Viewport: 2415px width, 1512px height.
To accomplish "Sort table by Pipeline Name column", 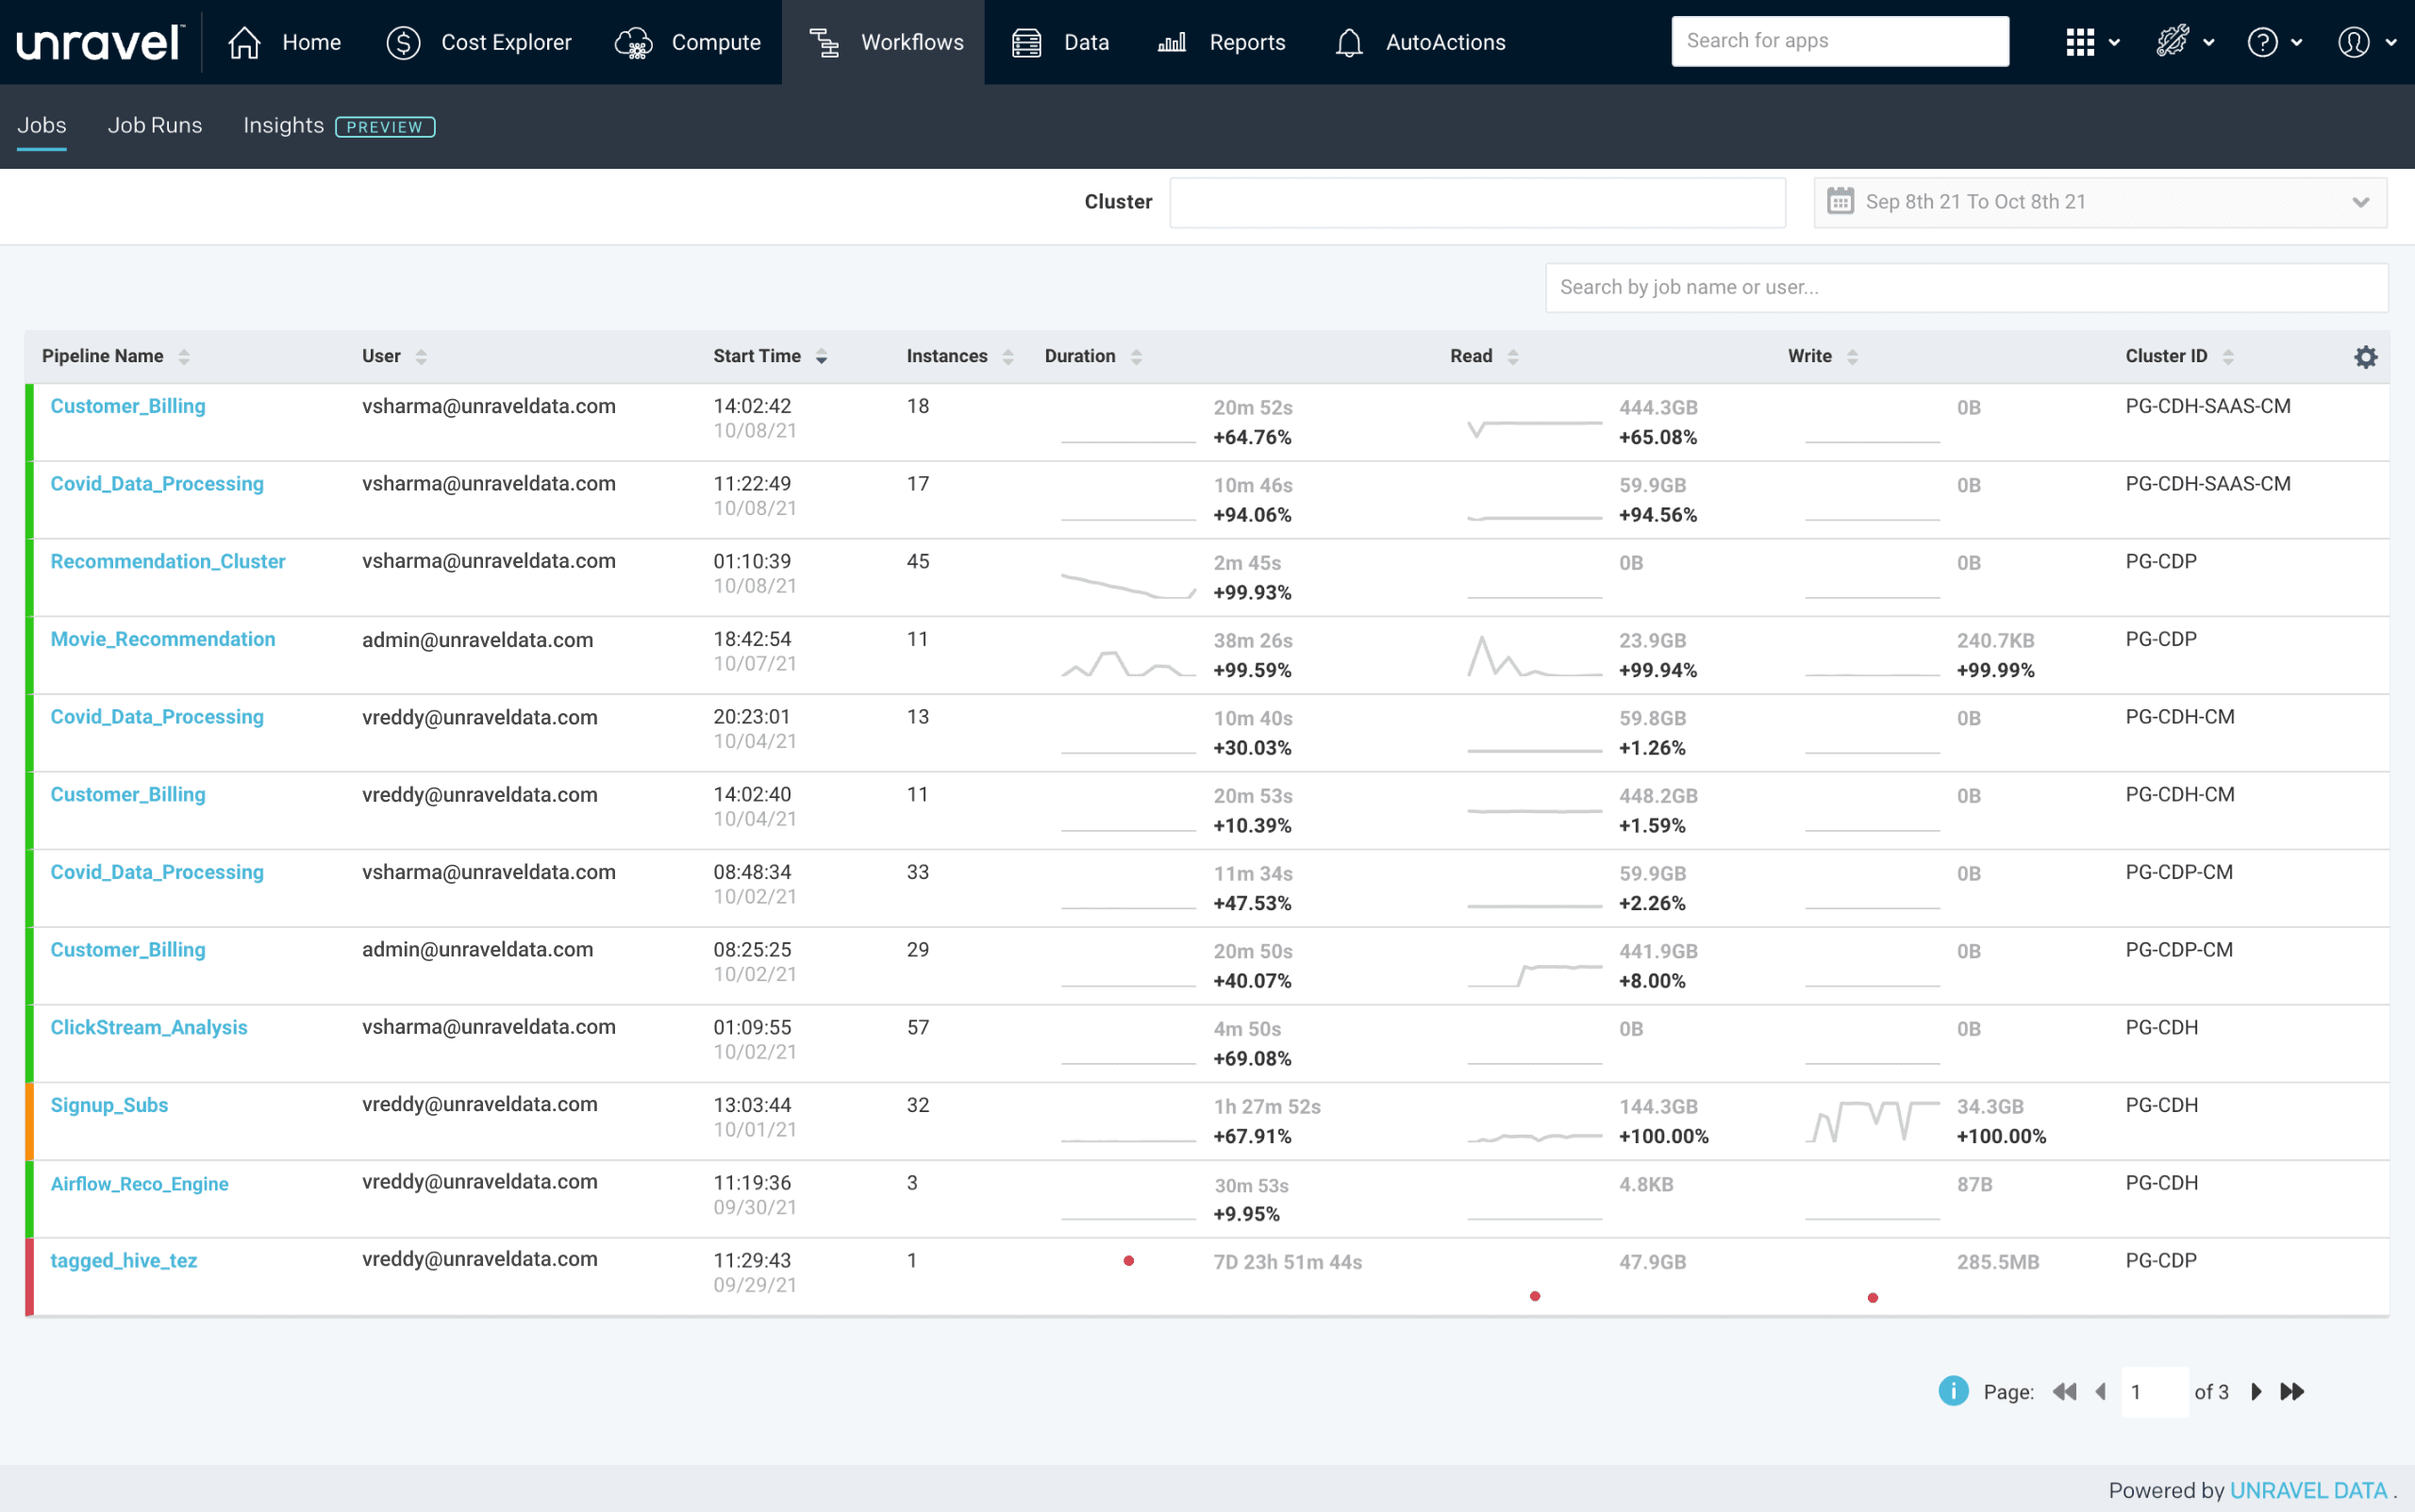I will (184, 357).
